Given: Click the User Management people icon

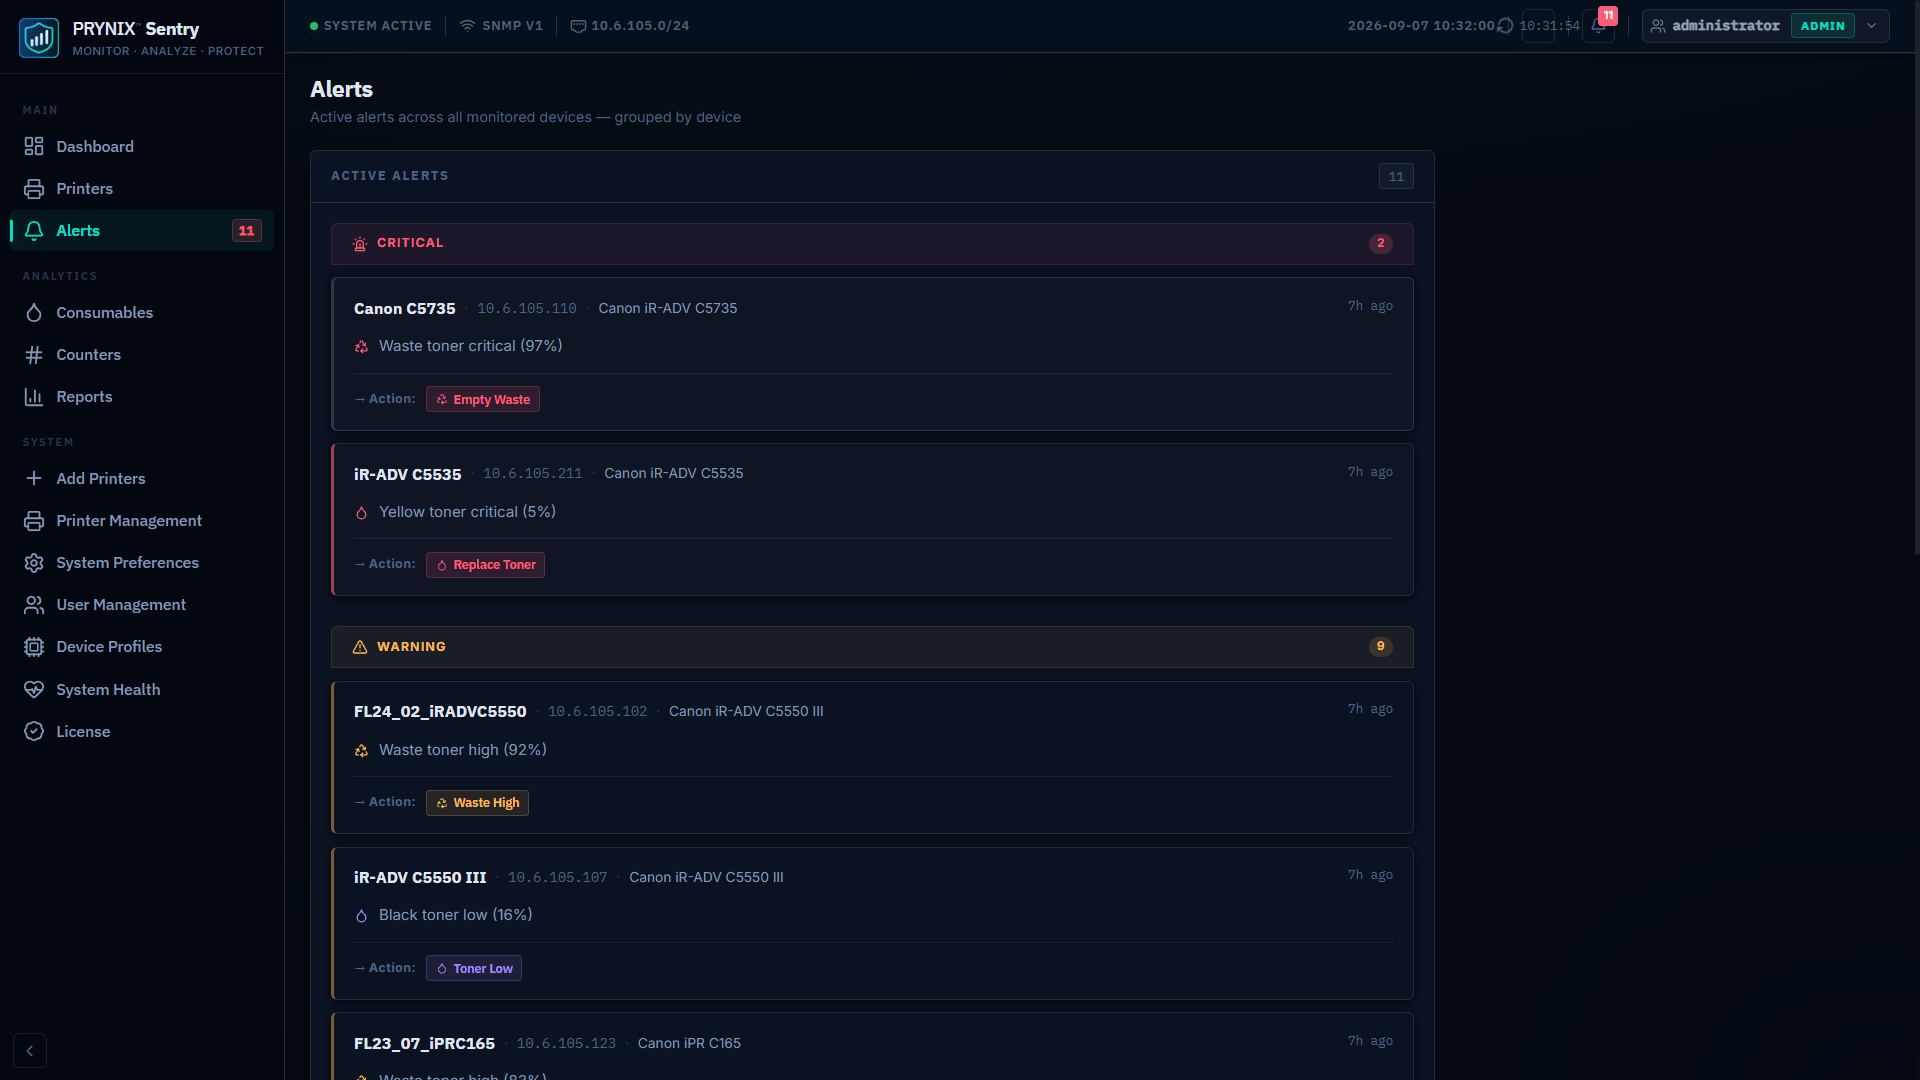Looking at the screenshot, I should 34,604.
